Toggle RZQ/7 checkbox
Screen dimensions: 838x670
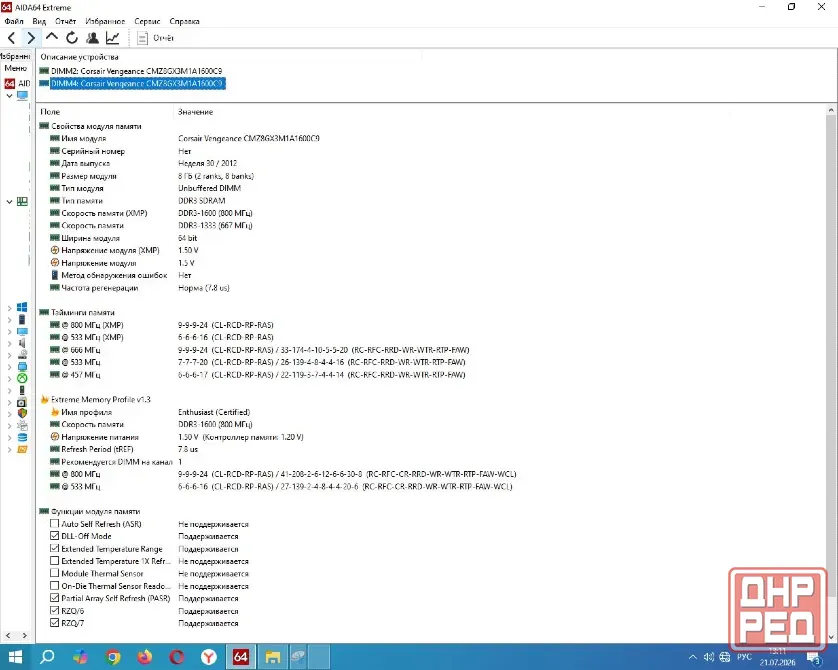tap(55, 622)
